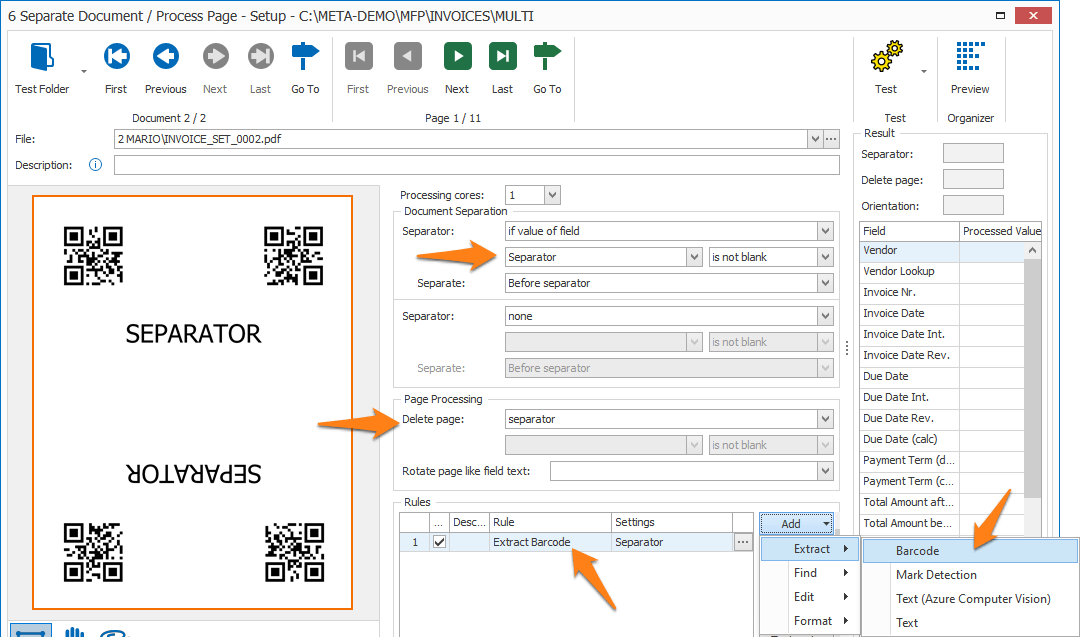
Task: Select the Vendor field row
Action: [942, 251]
